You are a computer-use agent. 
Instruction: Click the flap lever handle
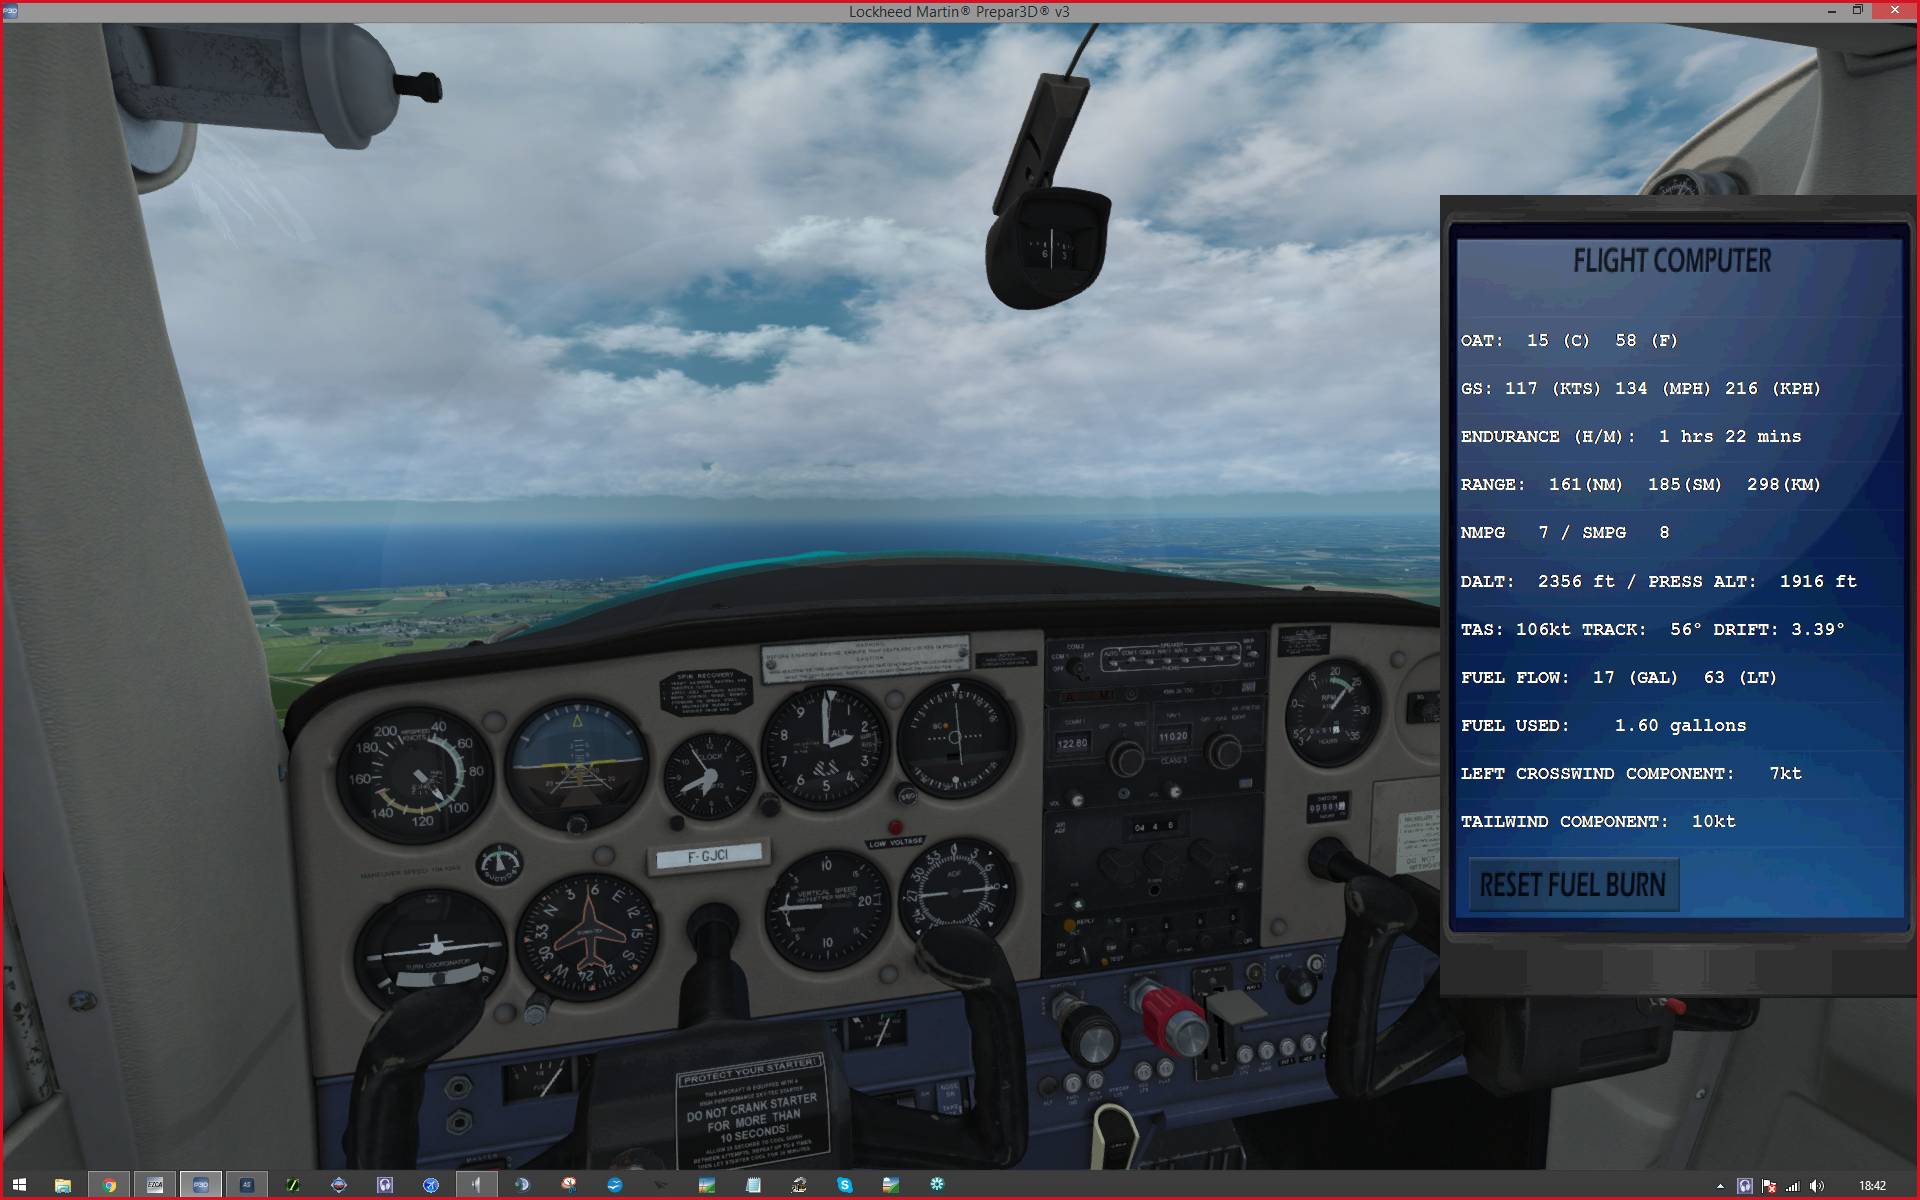click(1238, 1008)
